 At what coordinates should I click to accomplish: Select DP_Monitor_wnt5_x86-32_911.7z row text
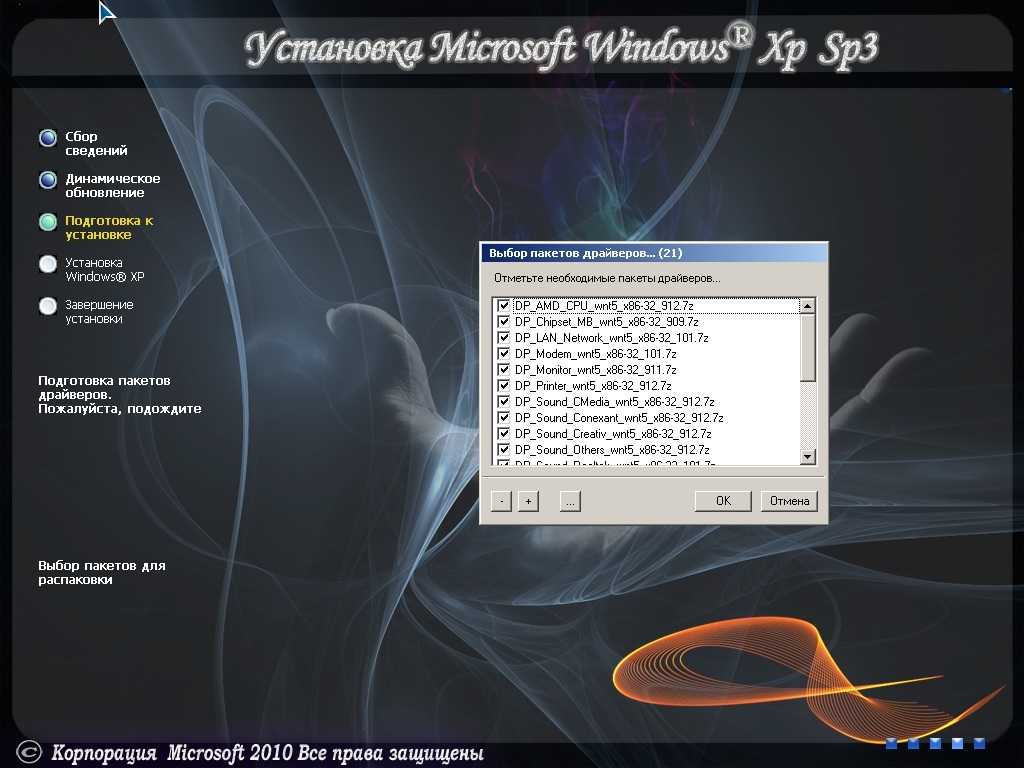[x=596, y=370]
